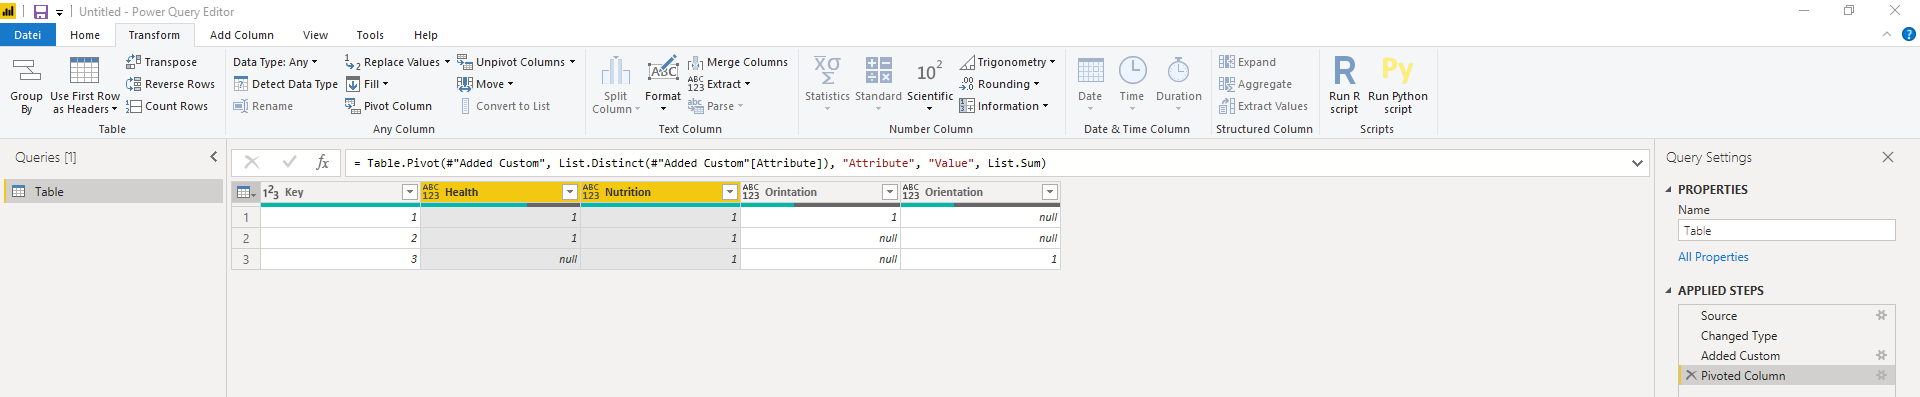Switch to the Home tab
1920x397 pixels.
coord(85,35)
